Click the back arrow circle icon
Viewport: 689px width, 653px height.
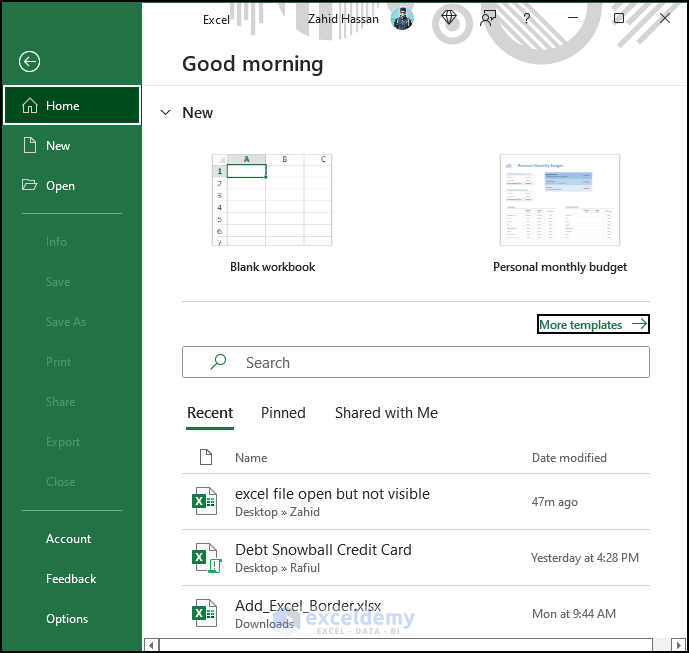point(29,62)
